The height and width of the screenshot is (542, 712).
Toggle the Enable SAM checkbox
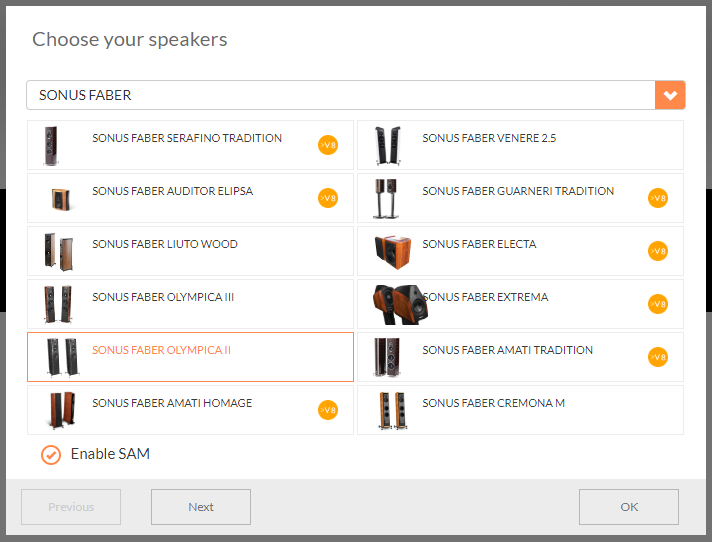pyautogui.click(x=51, y=455)
